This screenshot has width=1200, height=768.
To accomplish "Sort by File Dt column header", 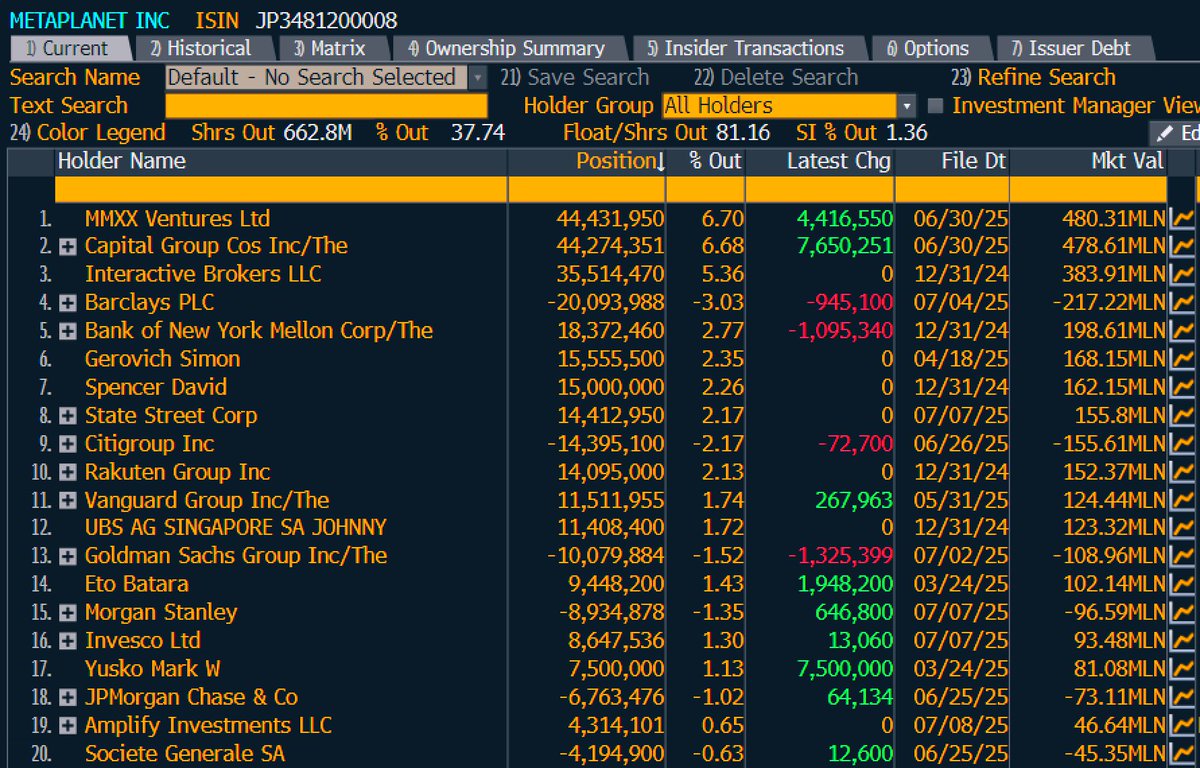I will (952, 161).
